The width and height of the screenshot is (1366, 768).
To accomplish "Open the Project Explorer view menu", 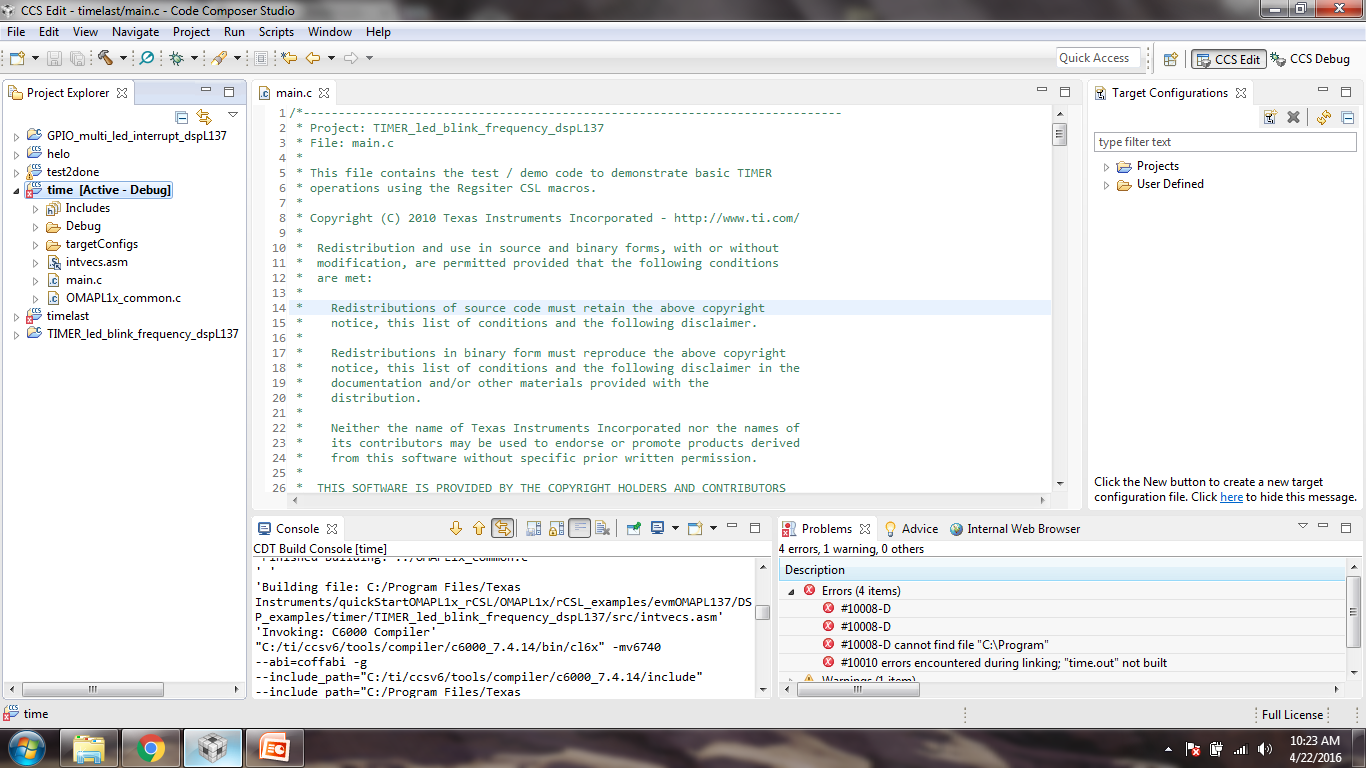I will click(232, 116).
